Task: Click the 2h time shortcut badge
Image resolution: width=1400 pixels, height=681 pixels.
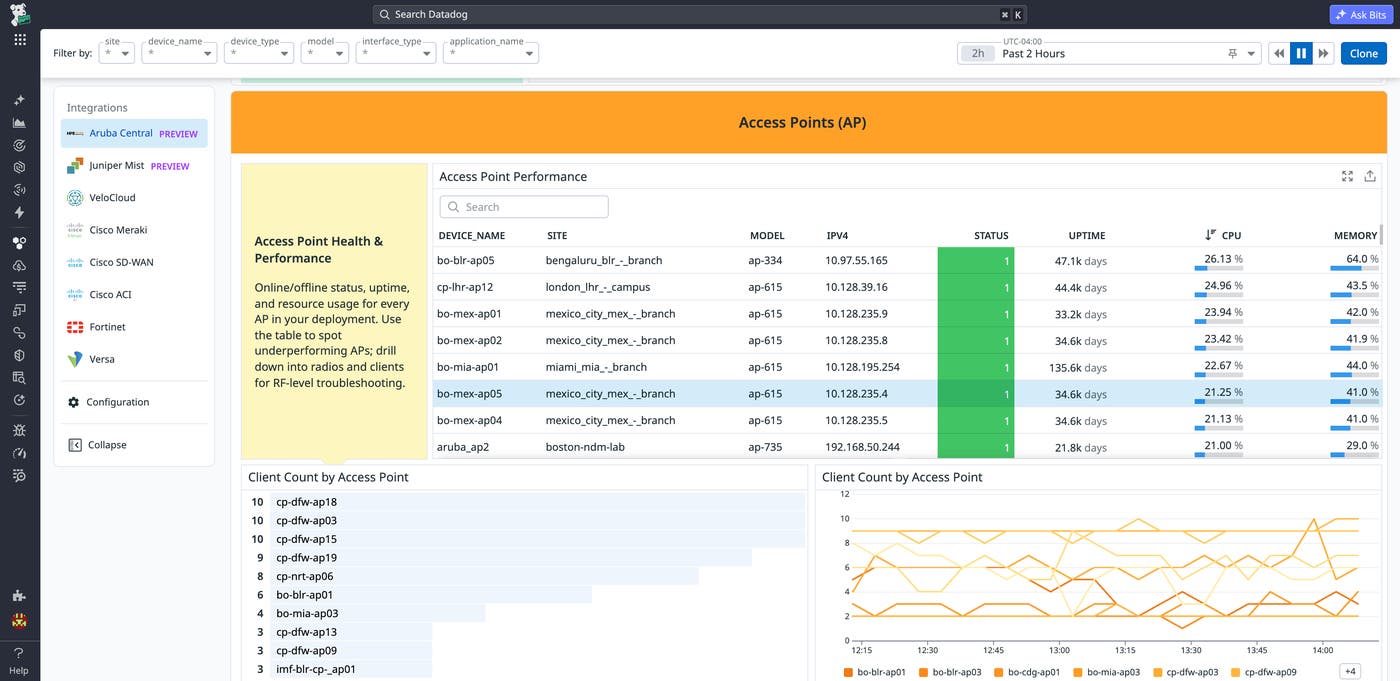Action: [x=978, y=54]
